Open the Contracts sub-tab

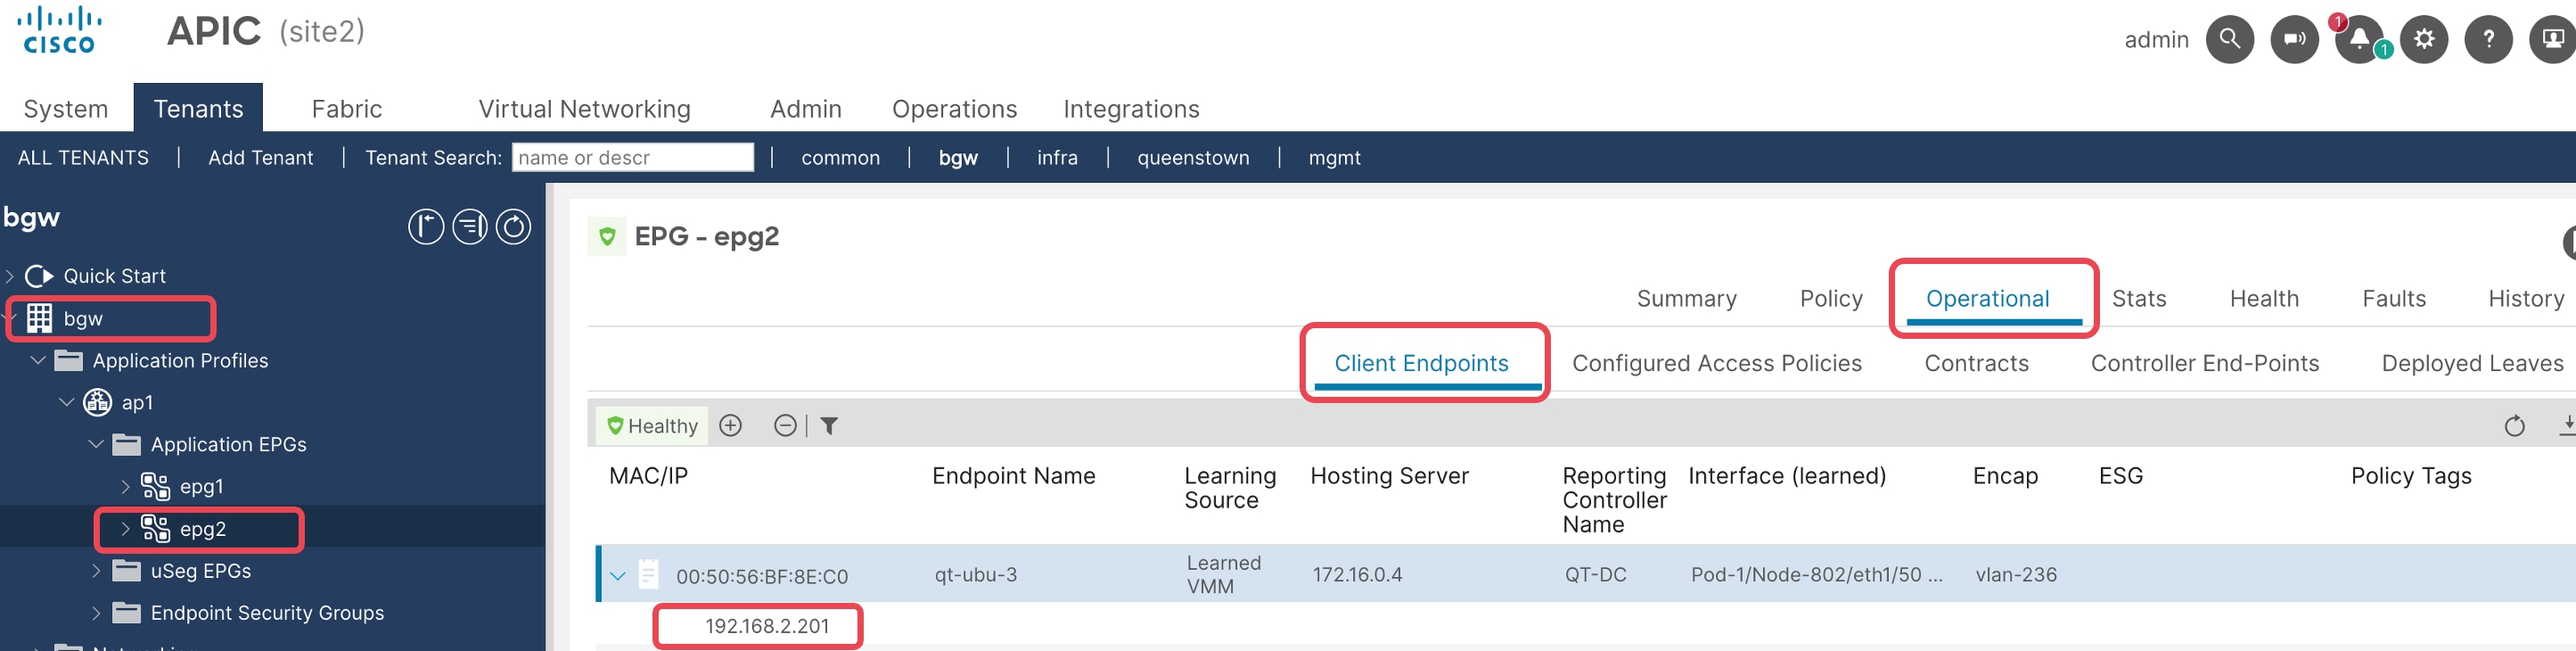[x=1976, y=363]
